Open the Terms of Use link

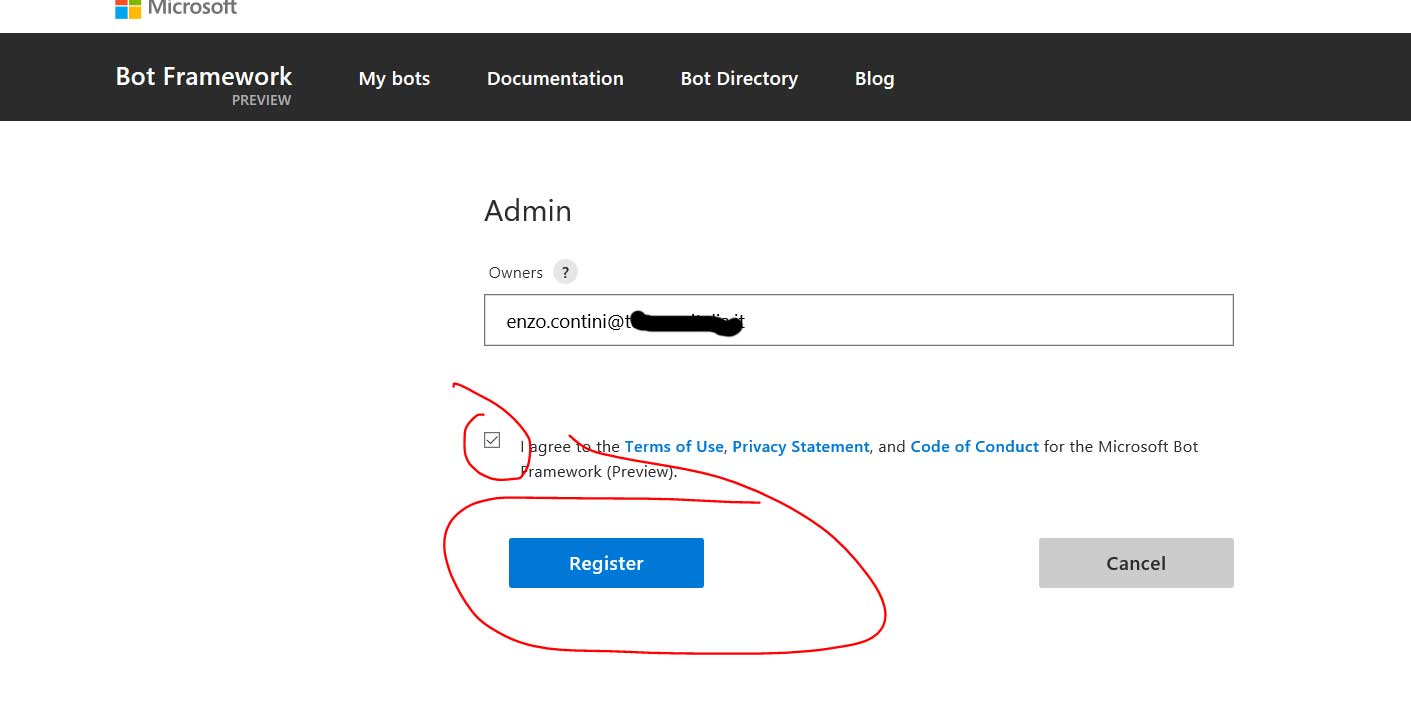point(673,446)
